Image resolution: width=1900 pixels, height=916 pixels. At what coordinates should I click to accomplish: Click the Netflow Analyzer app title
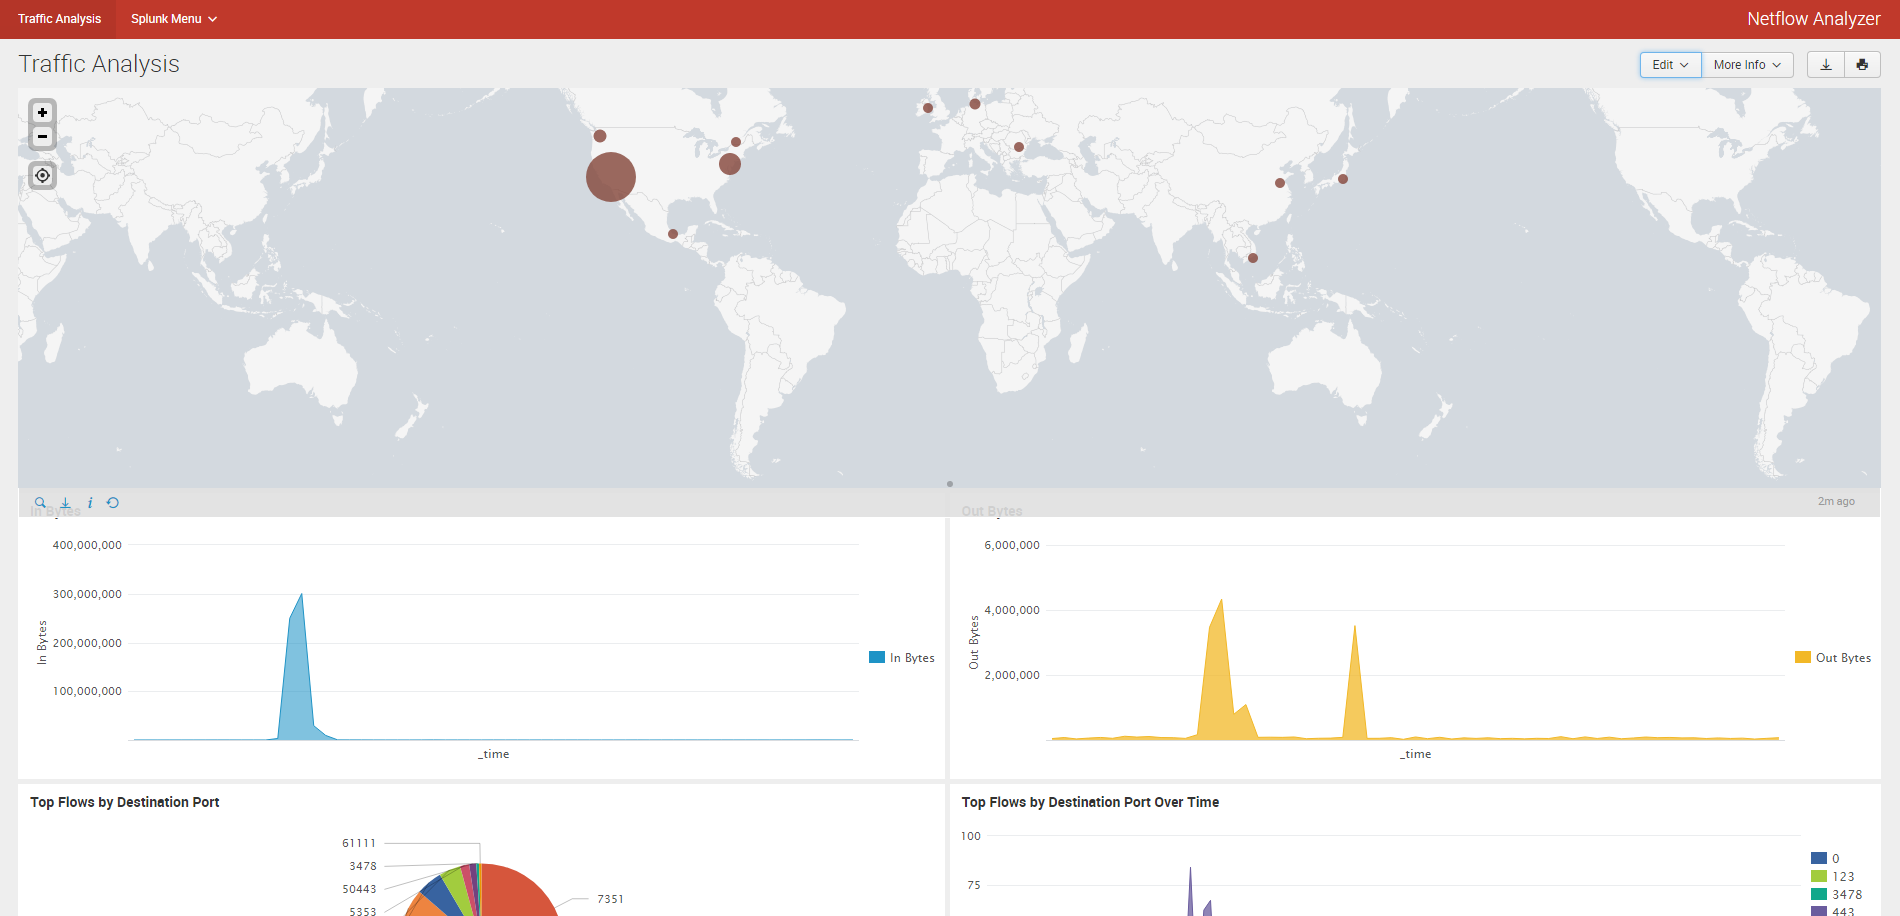tap(1813, 19)
